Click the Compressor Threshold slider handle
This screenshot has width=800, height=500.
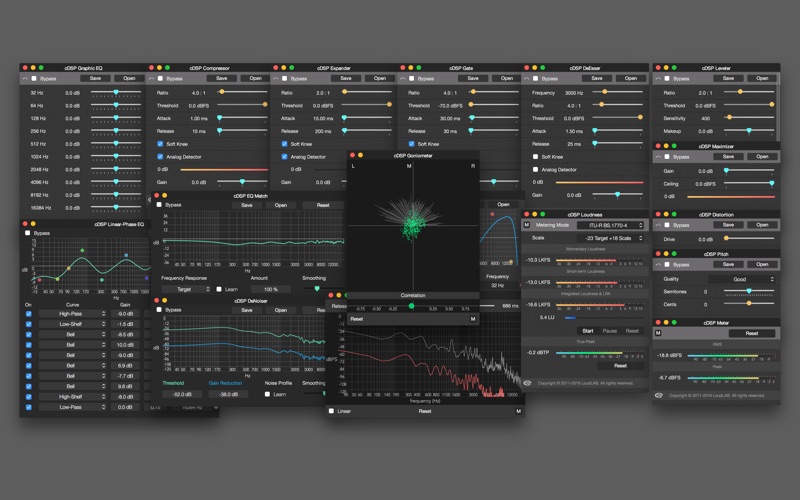(265, 105)
